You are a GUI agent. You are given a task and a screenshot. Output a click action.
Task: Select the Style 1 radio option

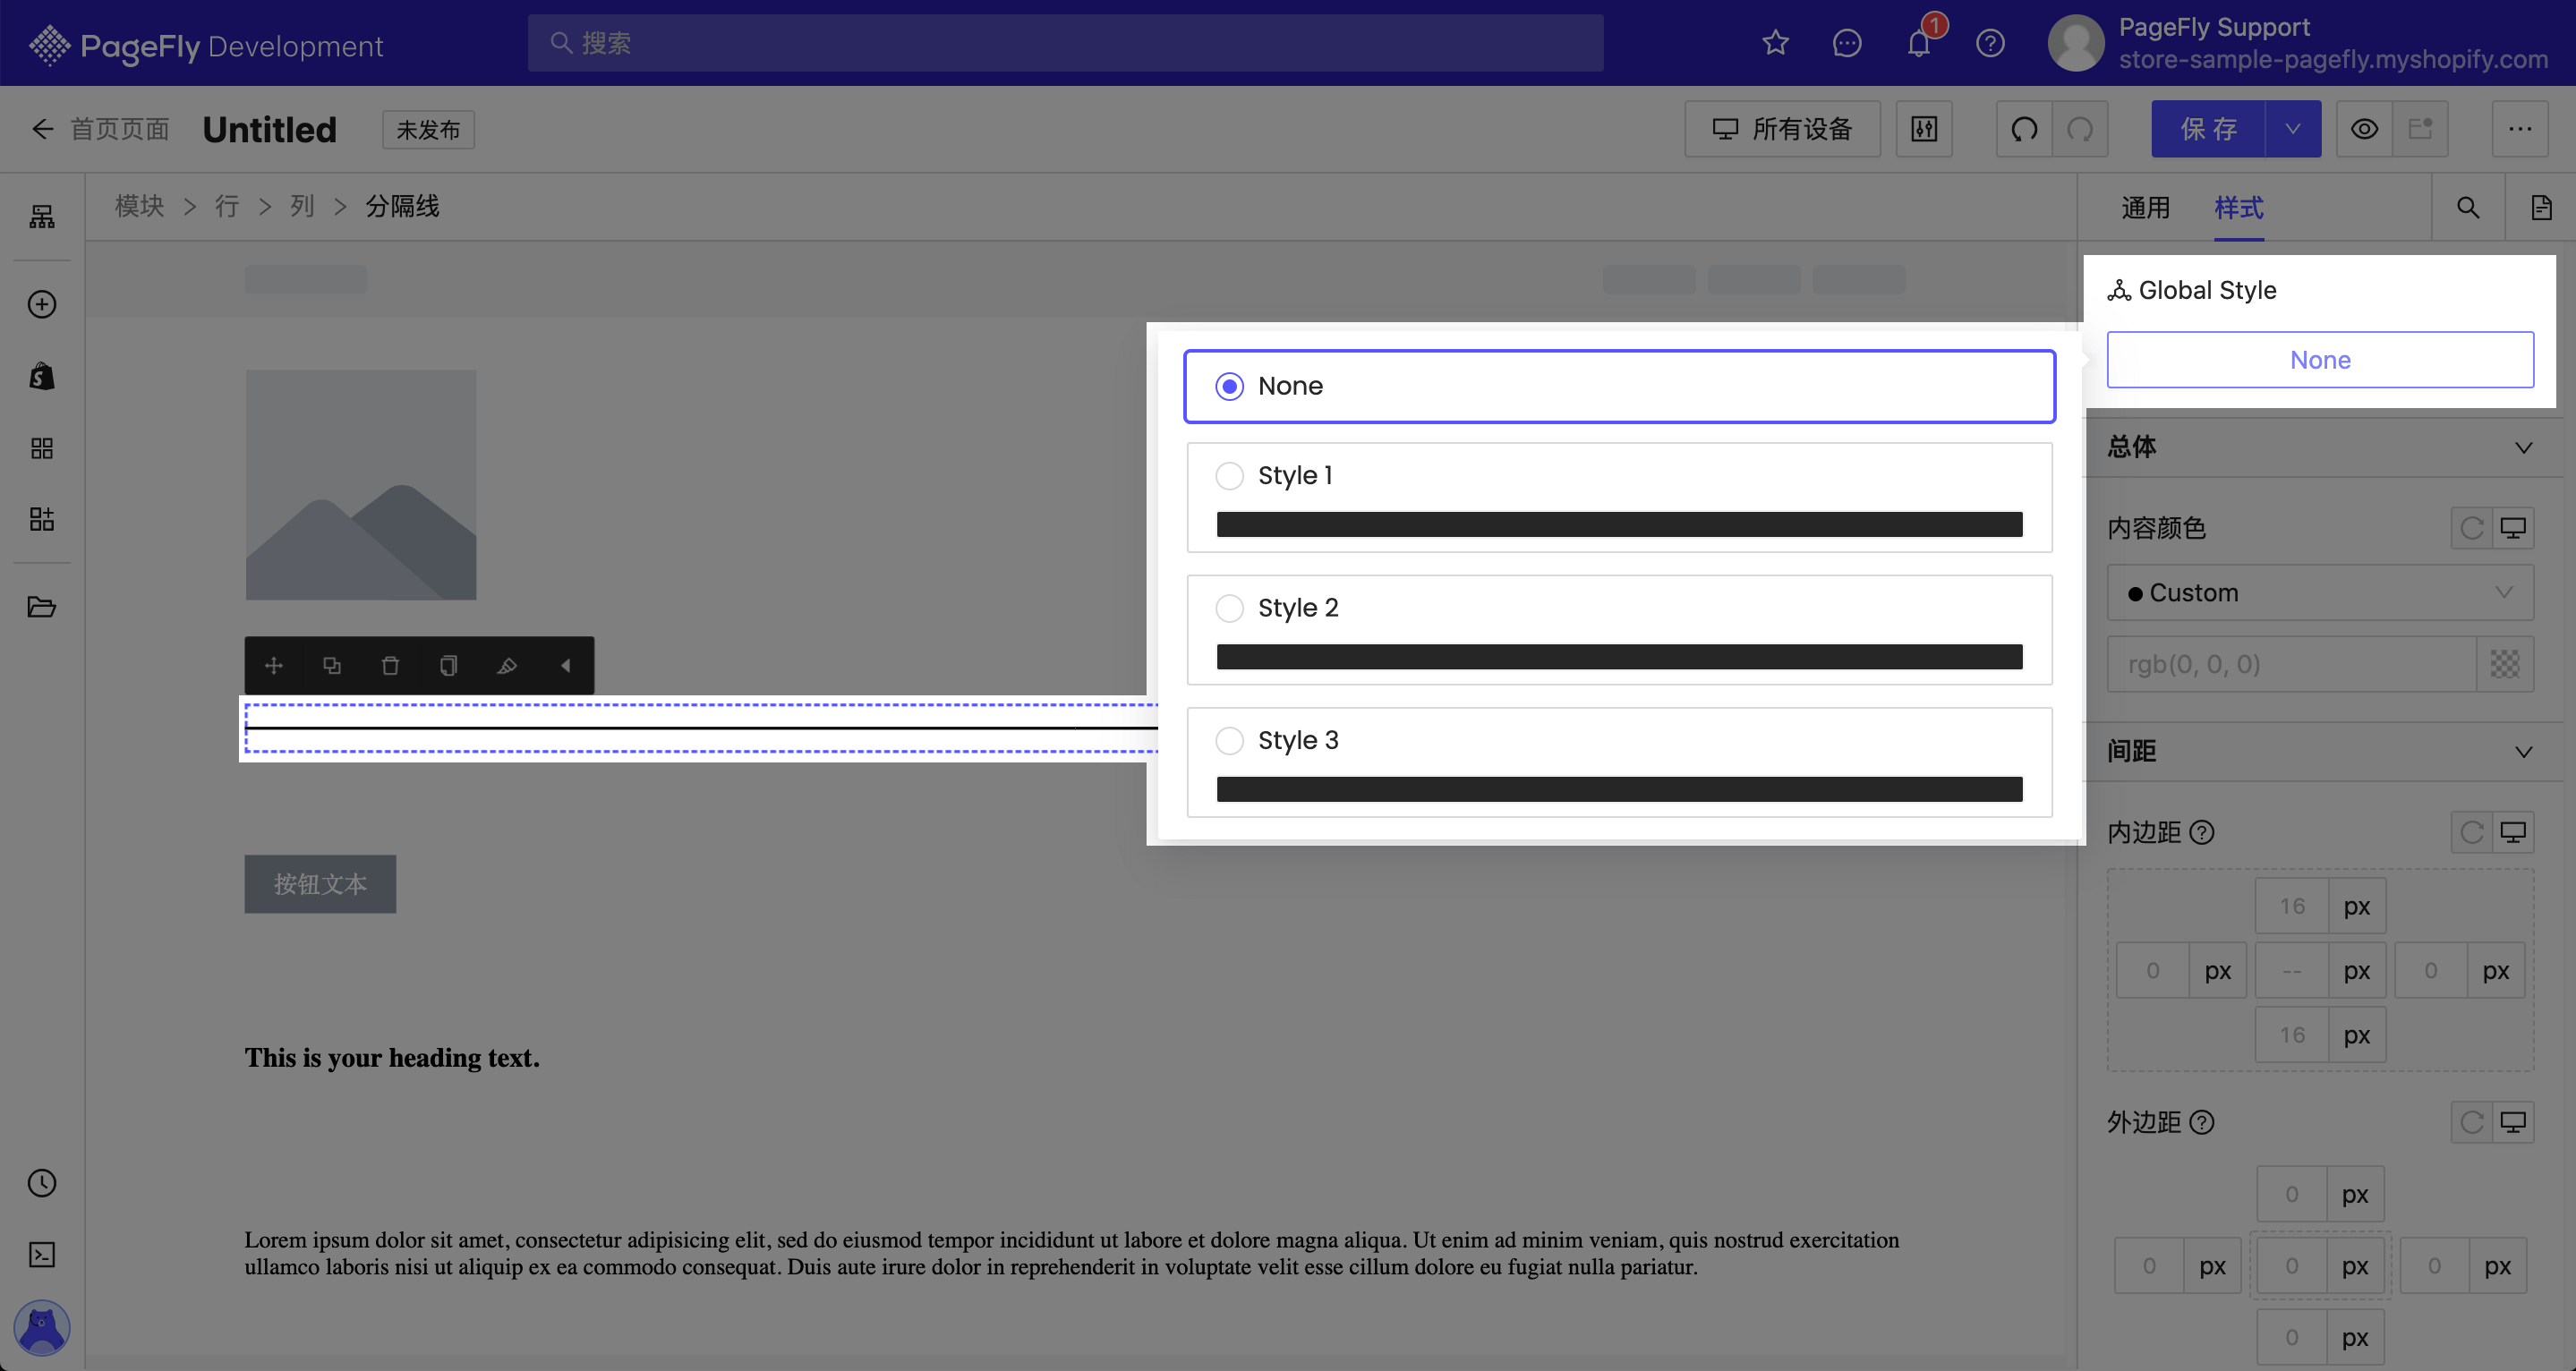pyautogui.click(x=1229, y=475)
